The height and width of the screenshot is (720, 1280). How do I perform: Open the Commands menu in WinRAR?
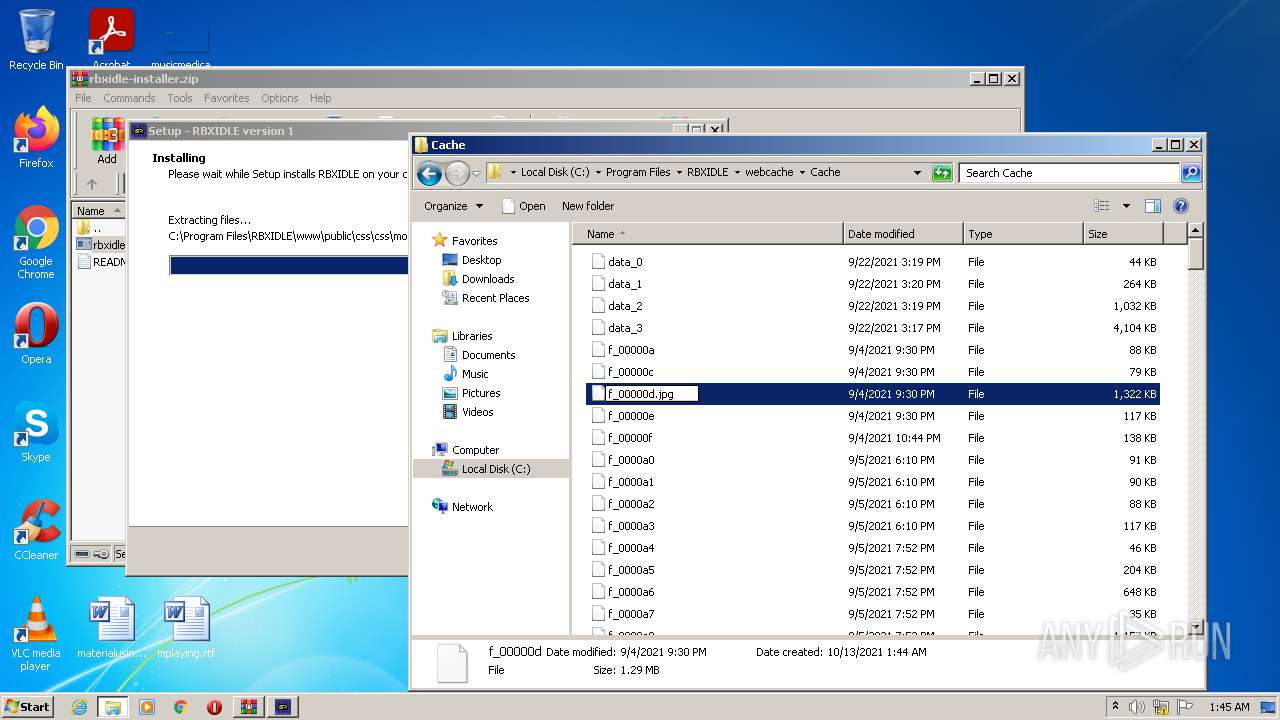129,98
